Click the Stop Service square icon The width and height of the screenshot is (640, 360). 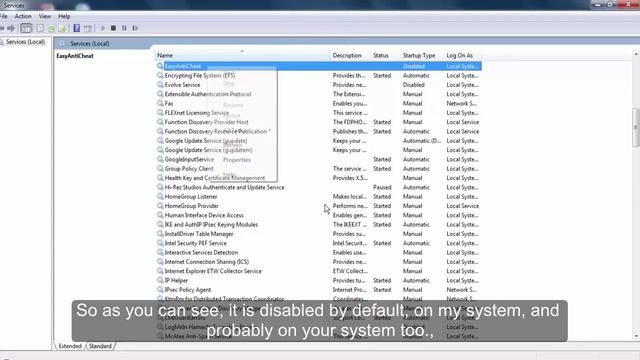113,28
